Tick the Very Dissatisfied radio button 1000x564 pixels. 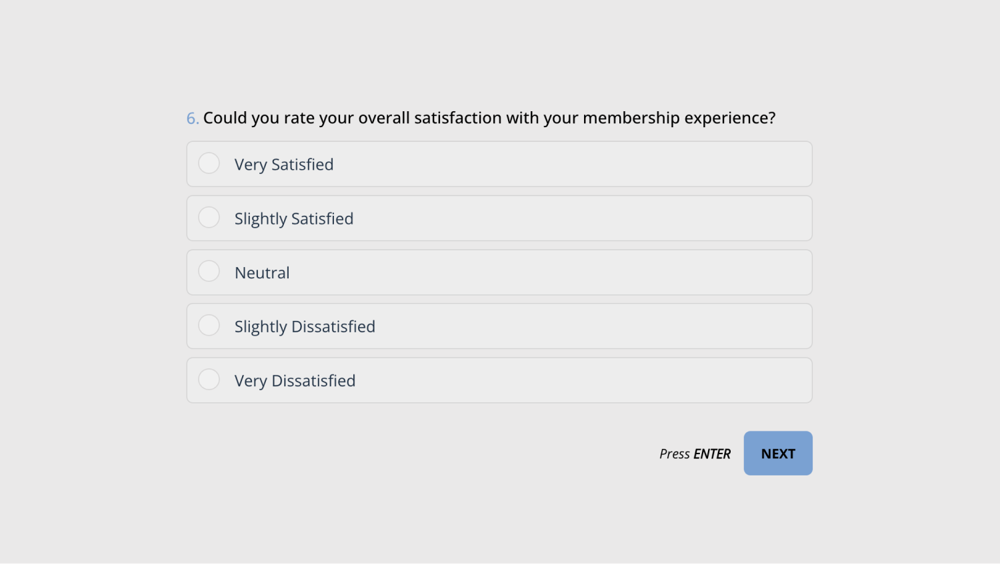pyautogui.click(x=209, y=379)
